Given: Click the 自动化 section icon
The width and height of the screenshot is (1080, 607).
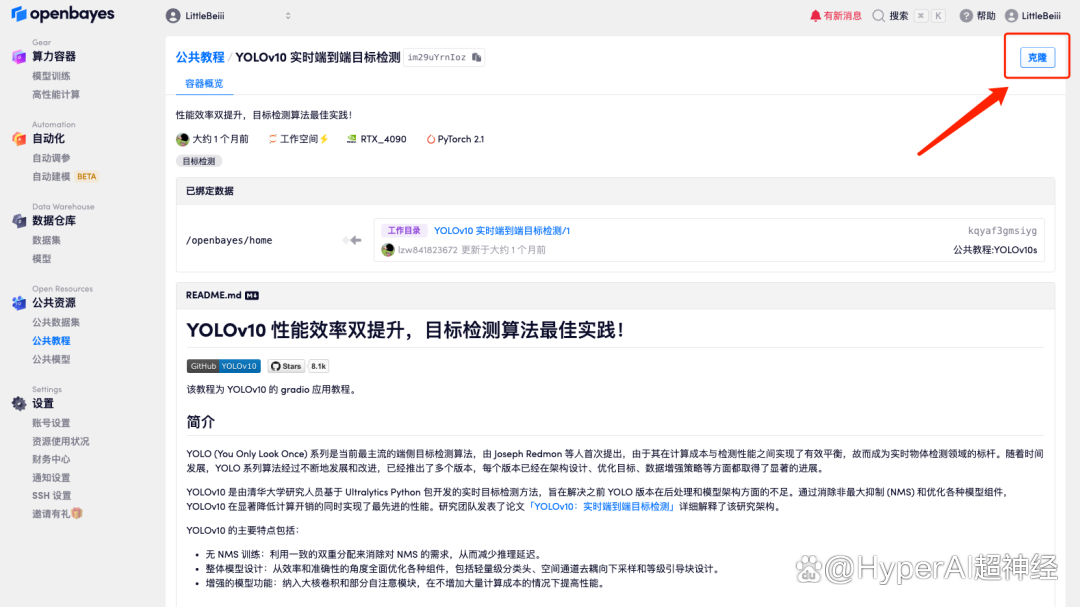Looking at the screenshot, I should click(19, 138).
